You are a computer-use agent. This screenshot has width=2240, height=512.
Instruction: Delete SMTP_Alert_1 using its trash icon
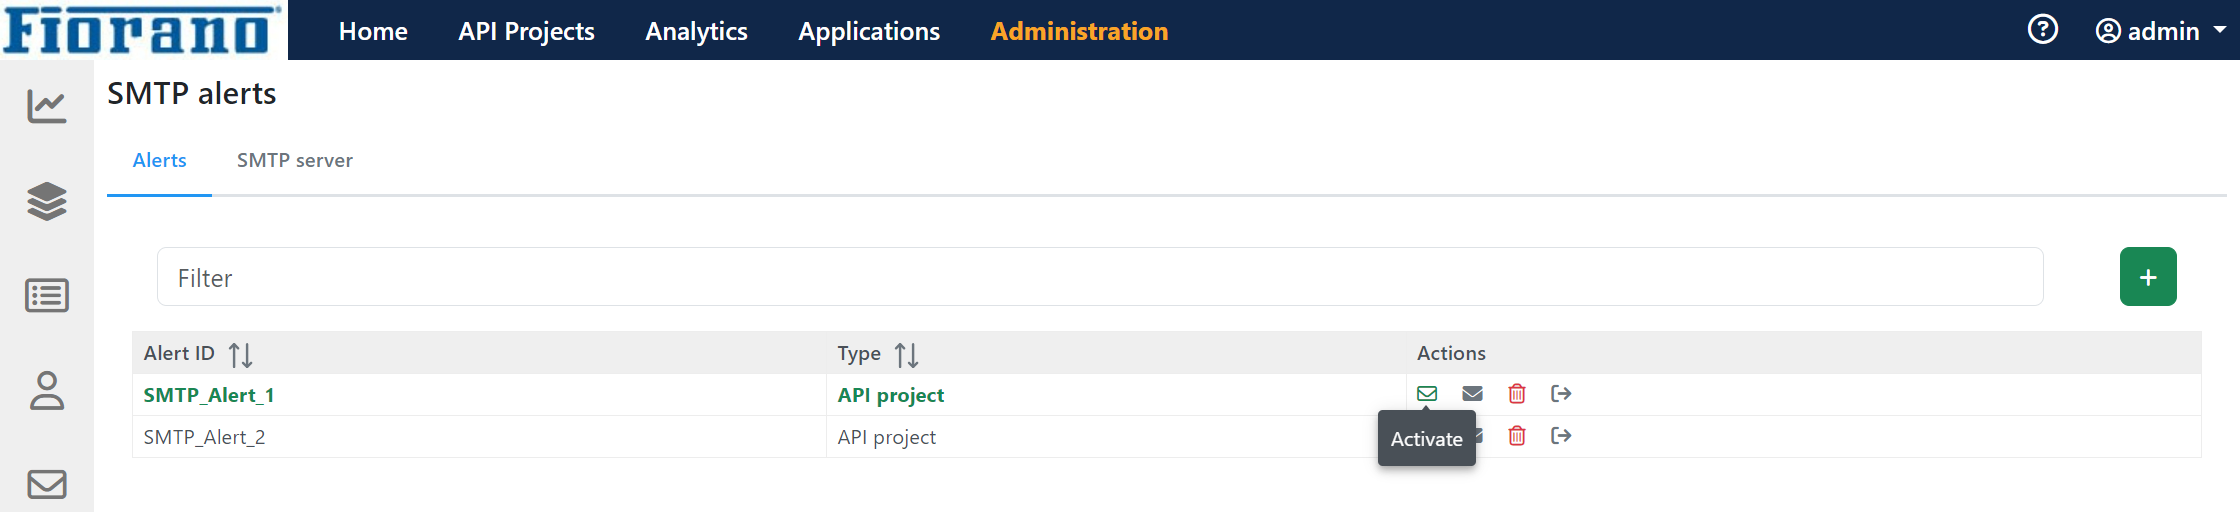[x=1517, y=394]
